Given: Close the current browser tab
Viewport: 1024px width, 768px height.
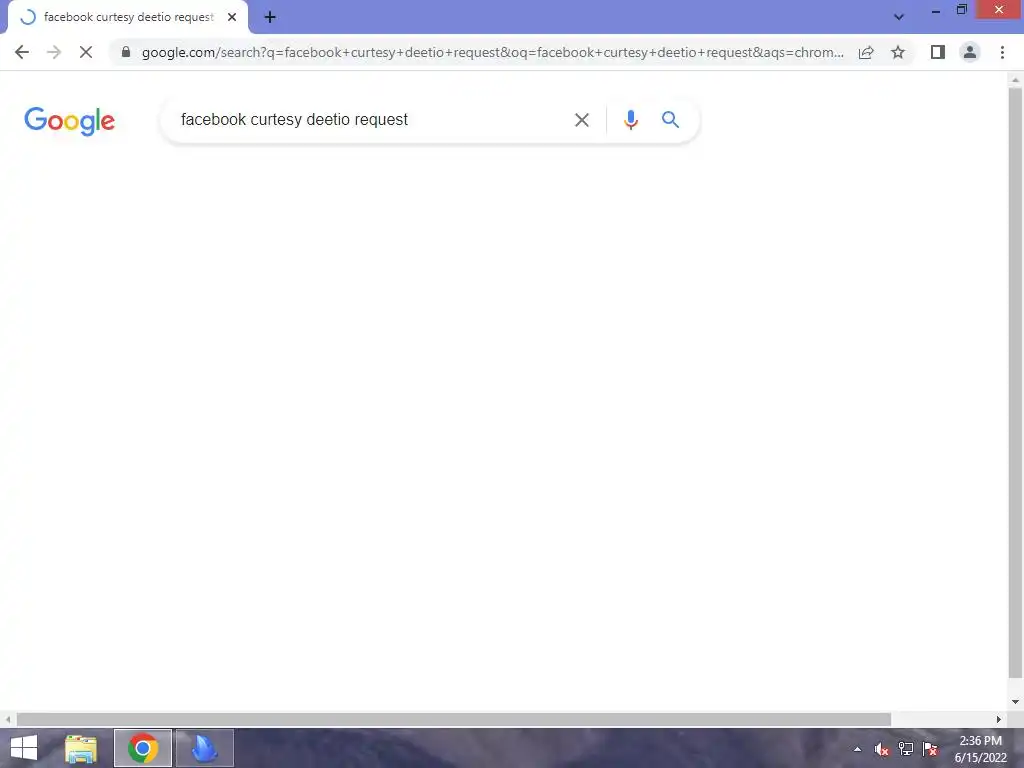Looking at the screenshot, I should 232,18.
